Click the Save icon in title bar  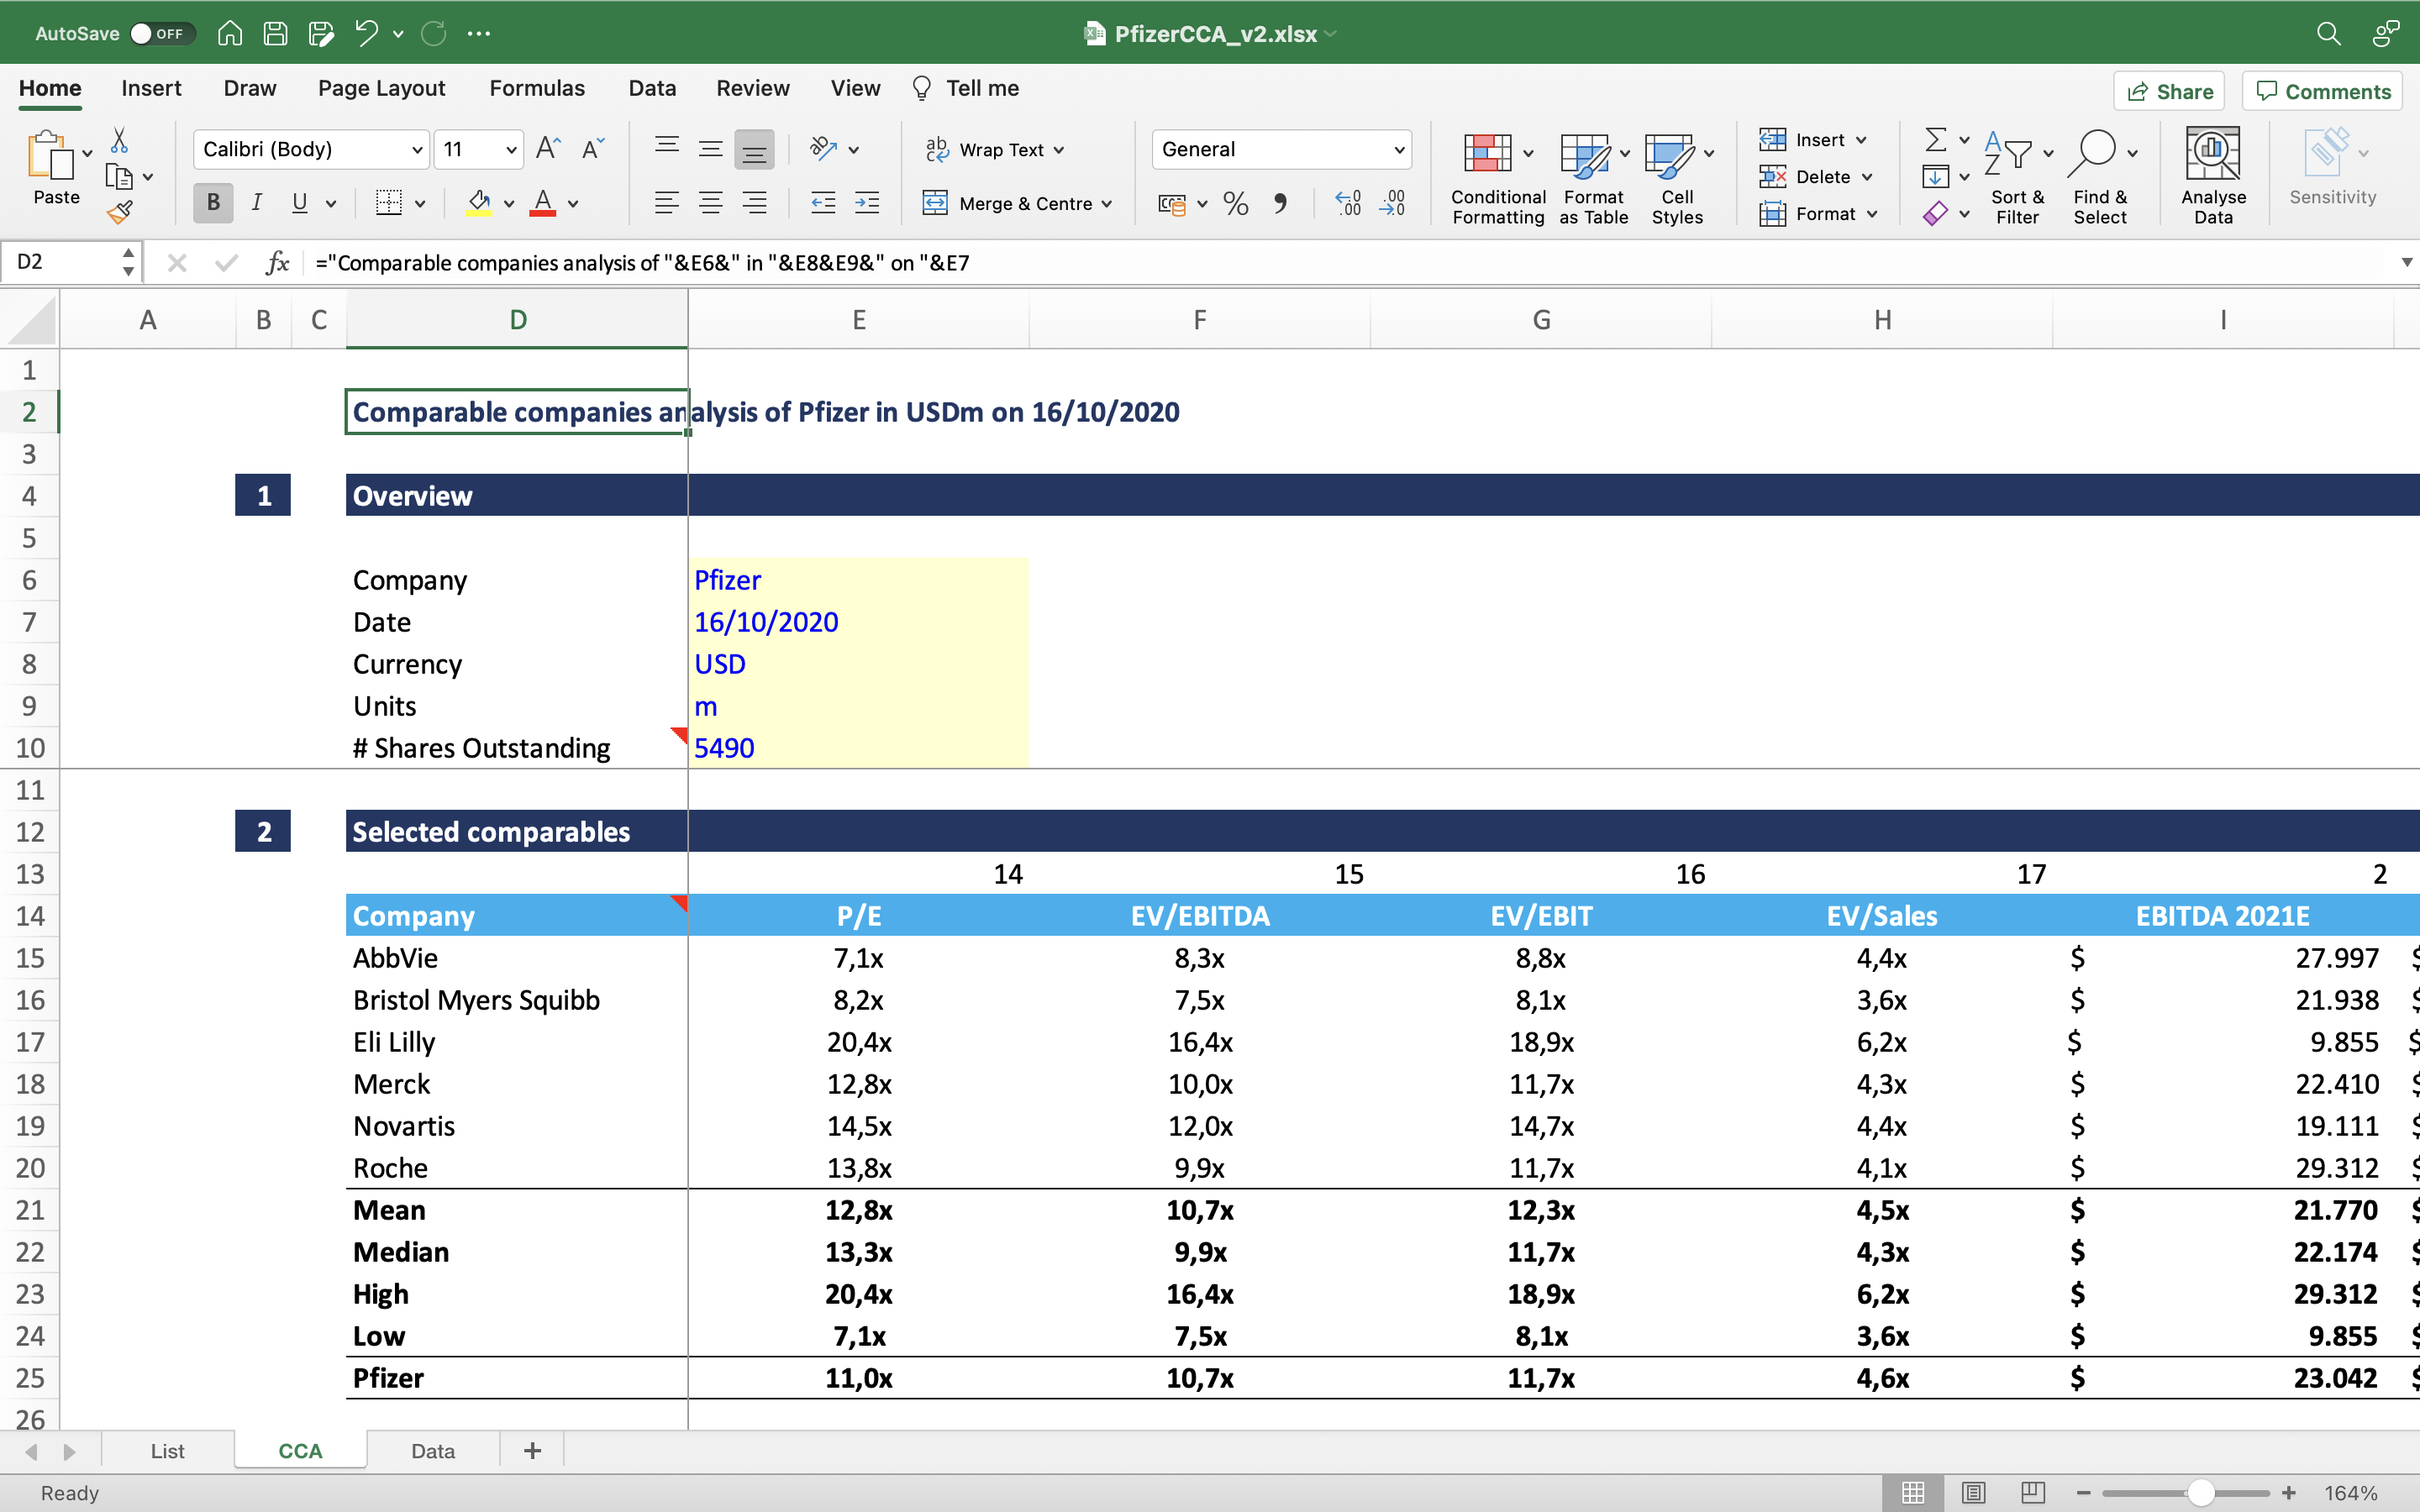click(275, 34)
